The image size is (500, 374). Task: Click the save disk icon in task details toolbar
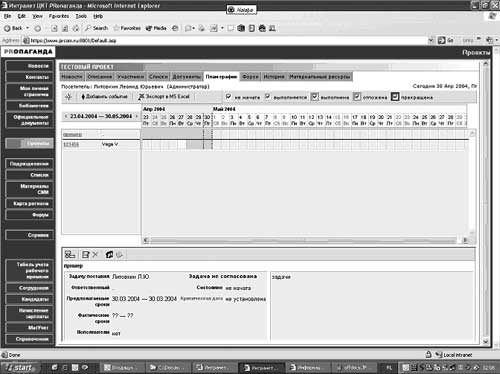coord(86,255)
